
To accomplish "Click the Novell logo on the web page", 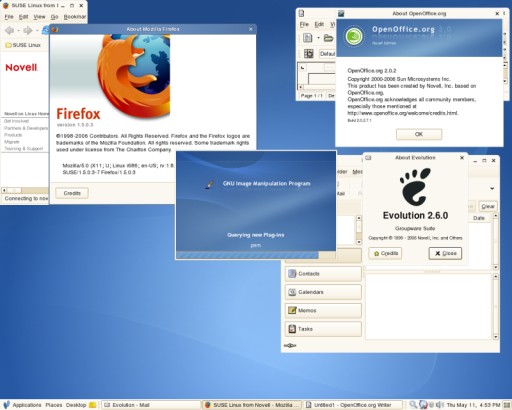I will click(x=22, y=67).
